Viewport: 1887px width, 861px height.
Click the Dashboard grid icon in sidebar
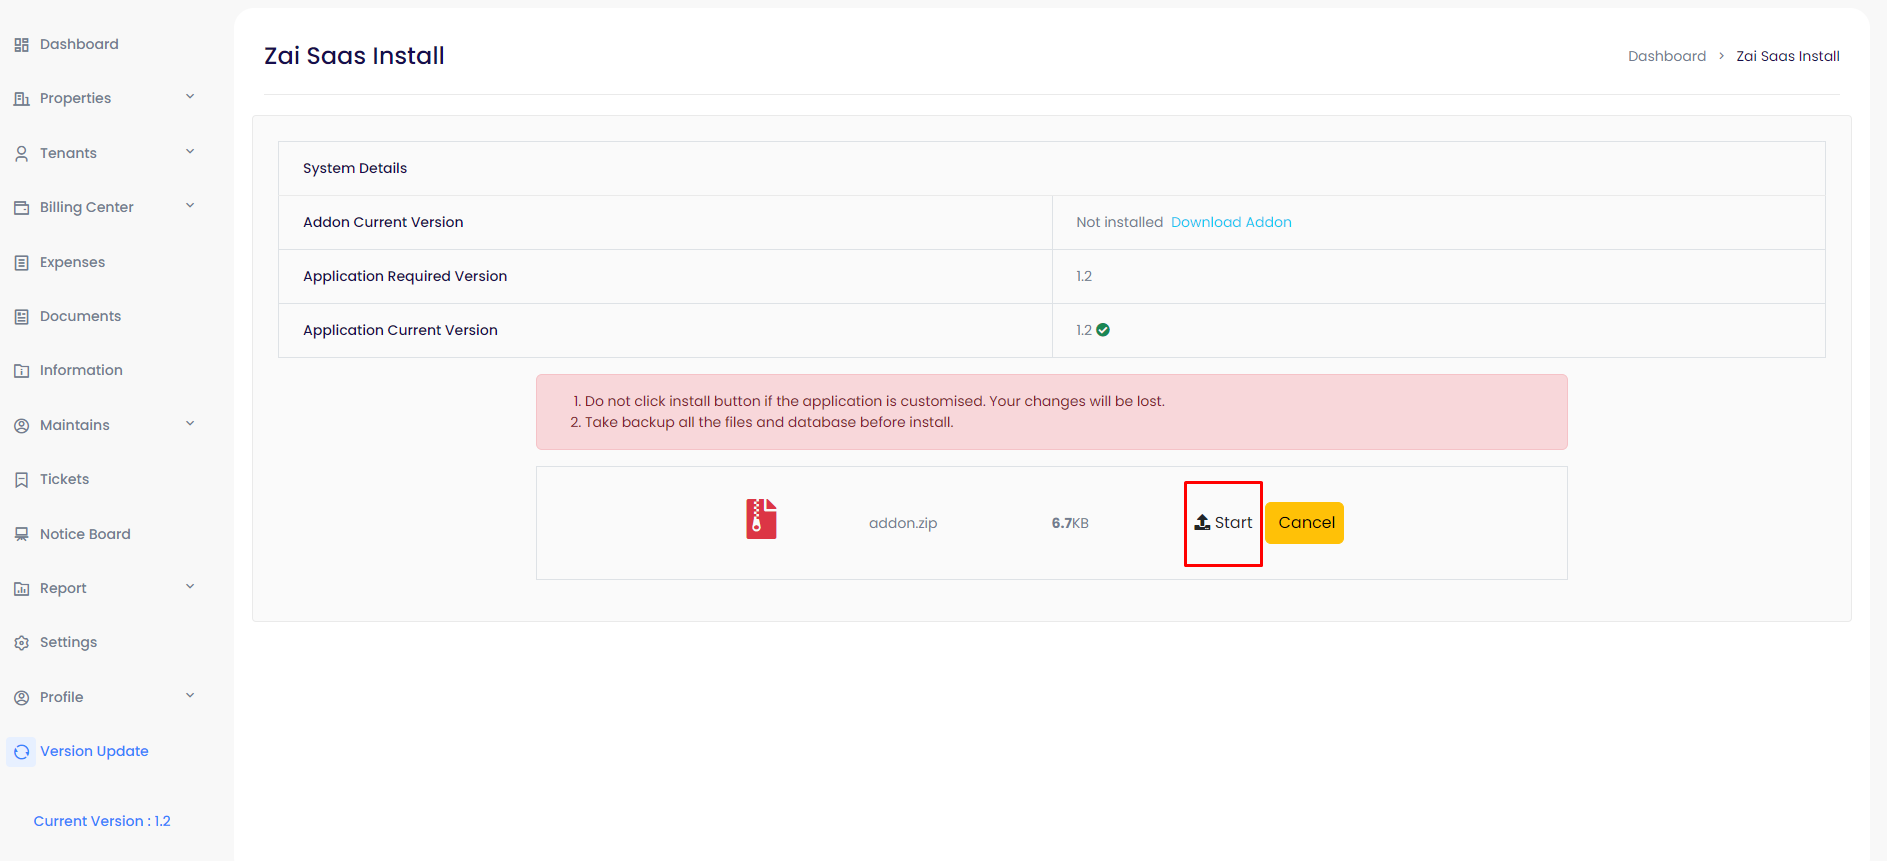(x=21, y=45)
